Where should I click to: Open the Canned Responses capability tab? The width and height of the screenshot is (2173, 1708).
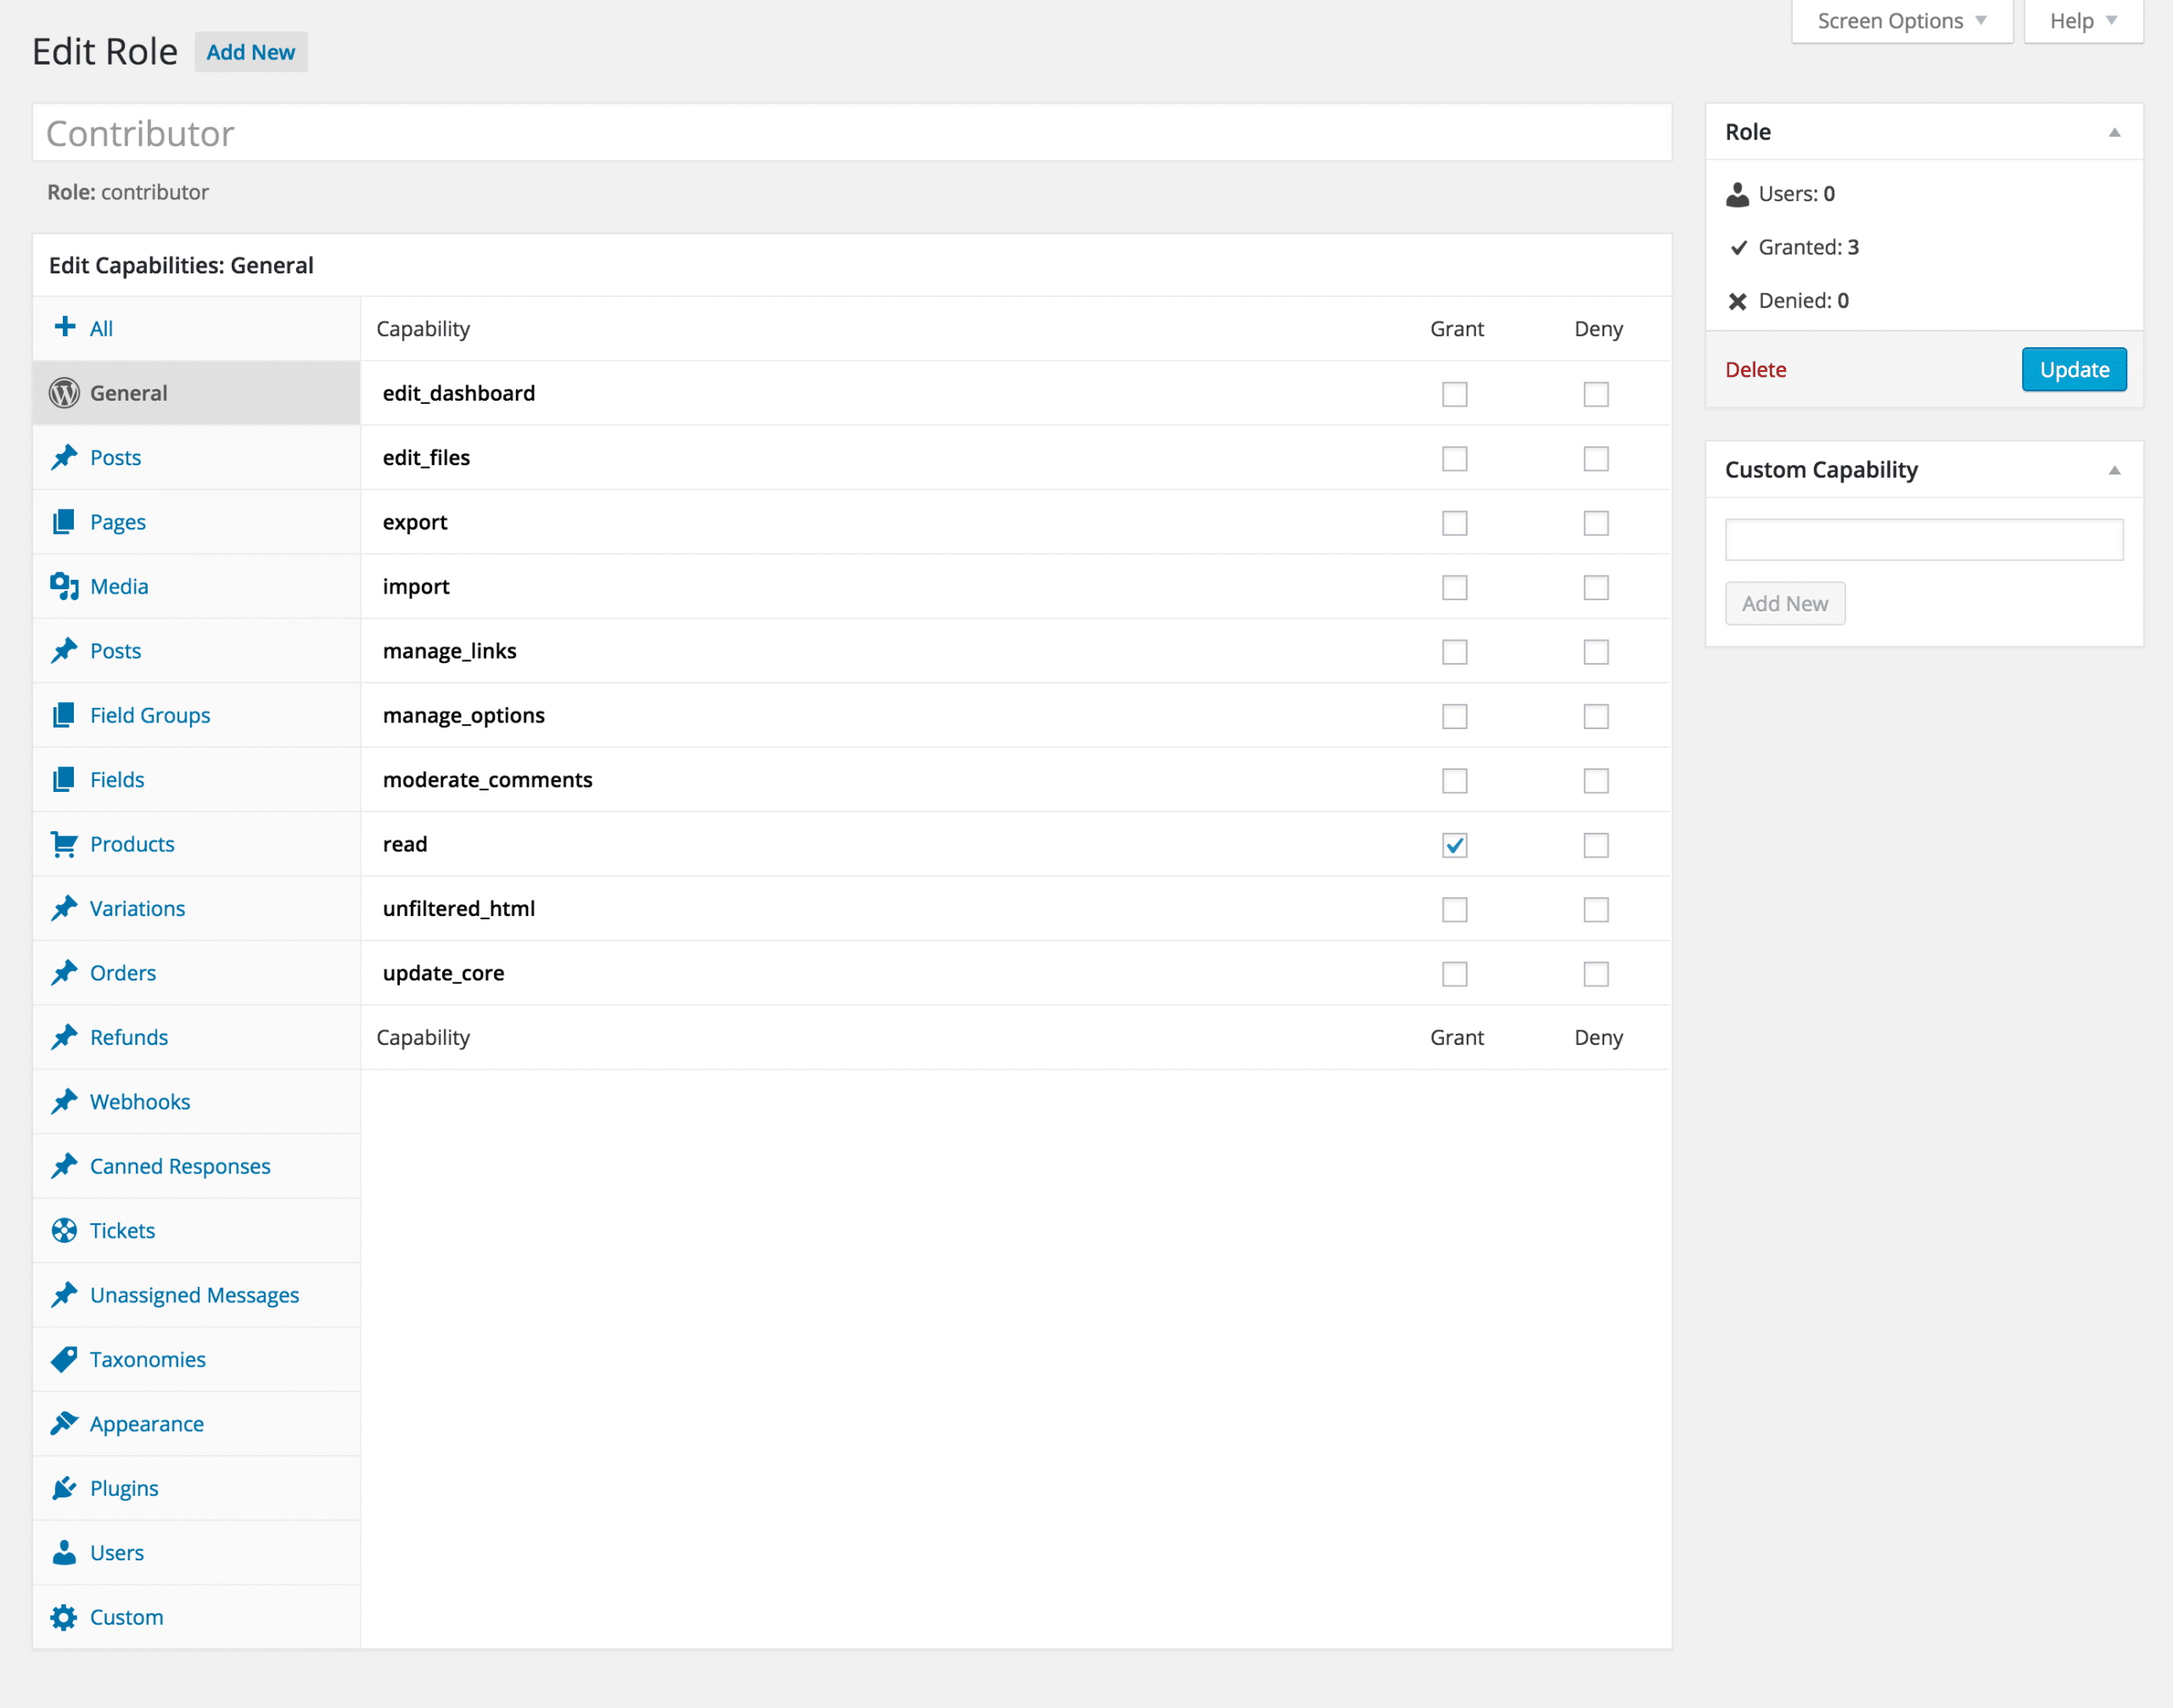pyautogui.click(x=180, y=1166)
